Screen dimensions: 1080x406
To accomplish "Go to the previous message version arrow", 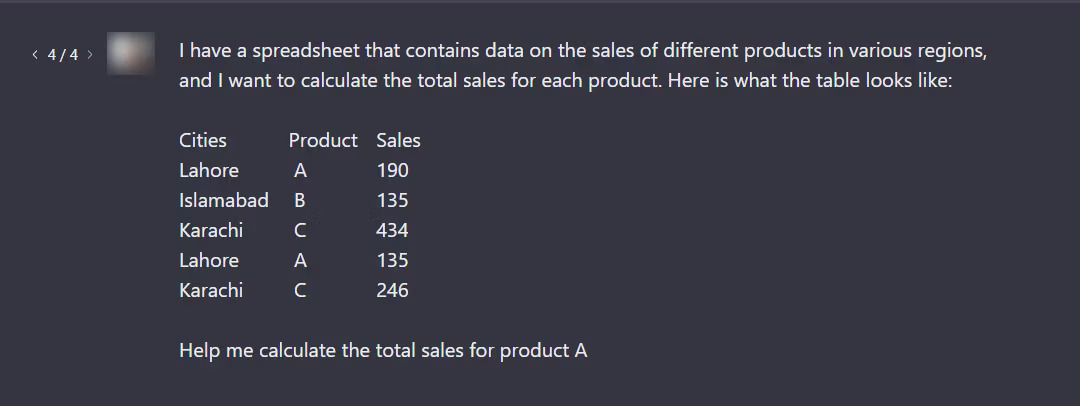I will tap(34, 54).
